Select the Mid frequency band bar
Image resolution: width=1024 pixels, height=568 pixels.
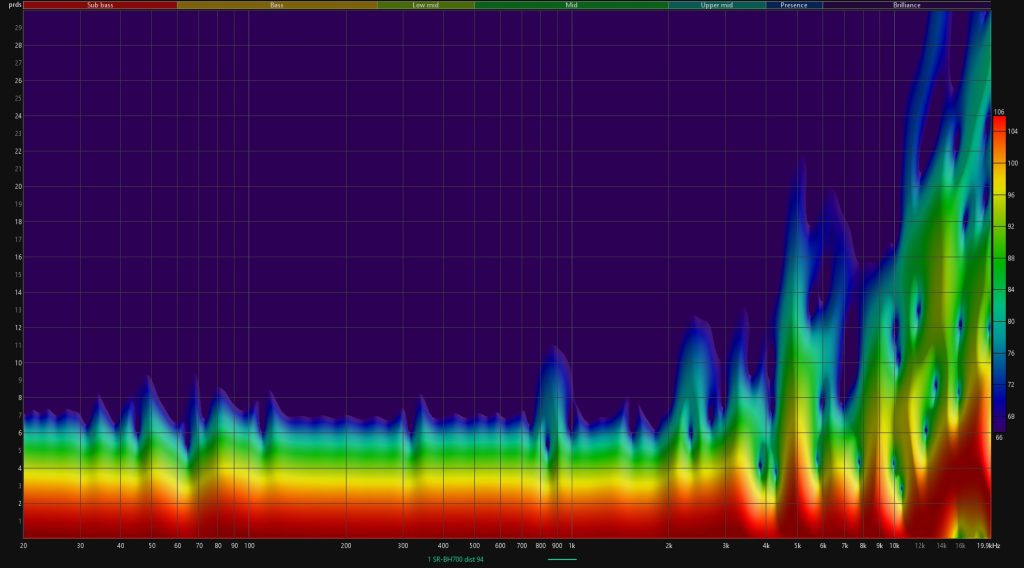click(x=571, y=5)
